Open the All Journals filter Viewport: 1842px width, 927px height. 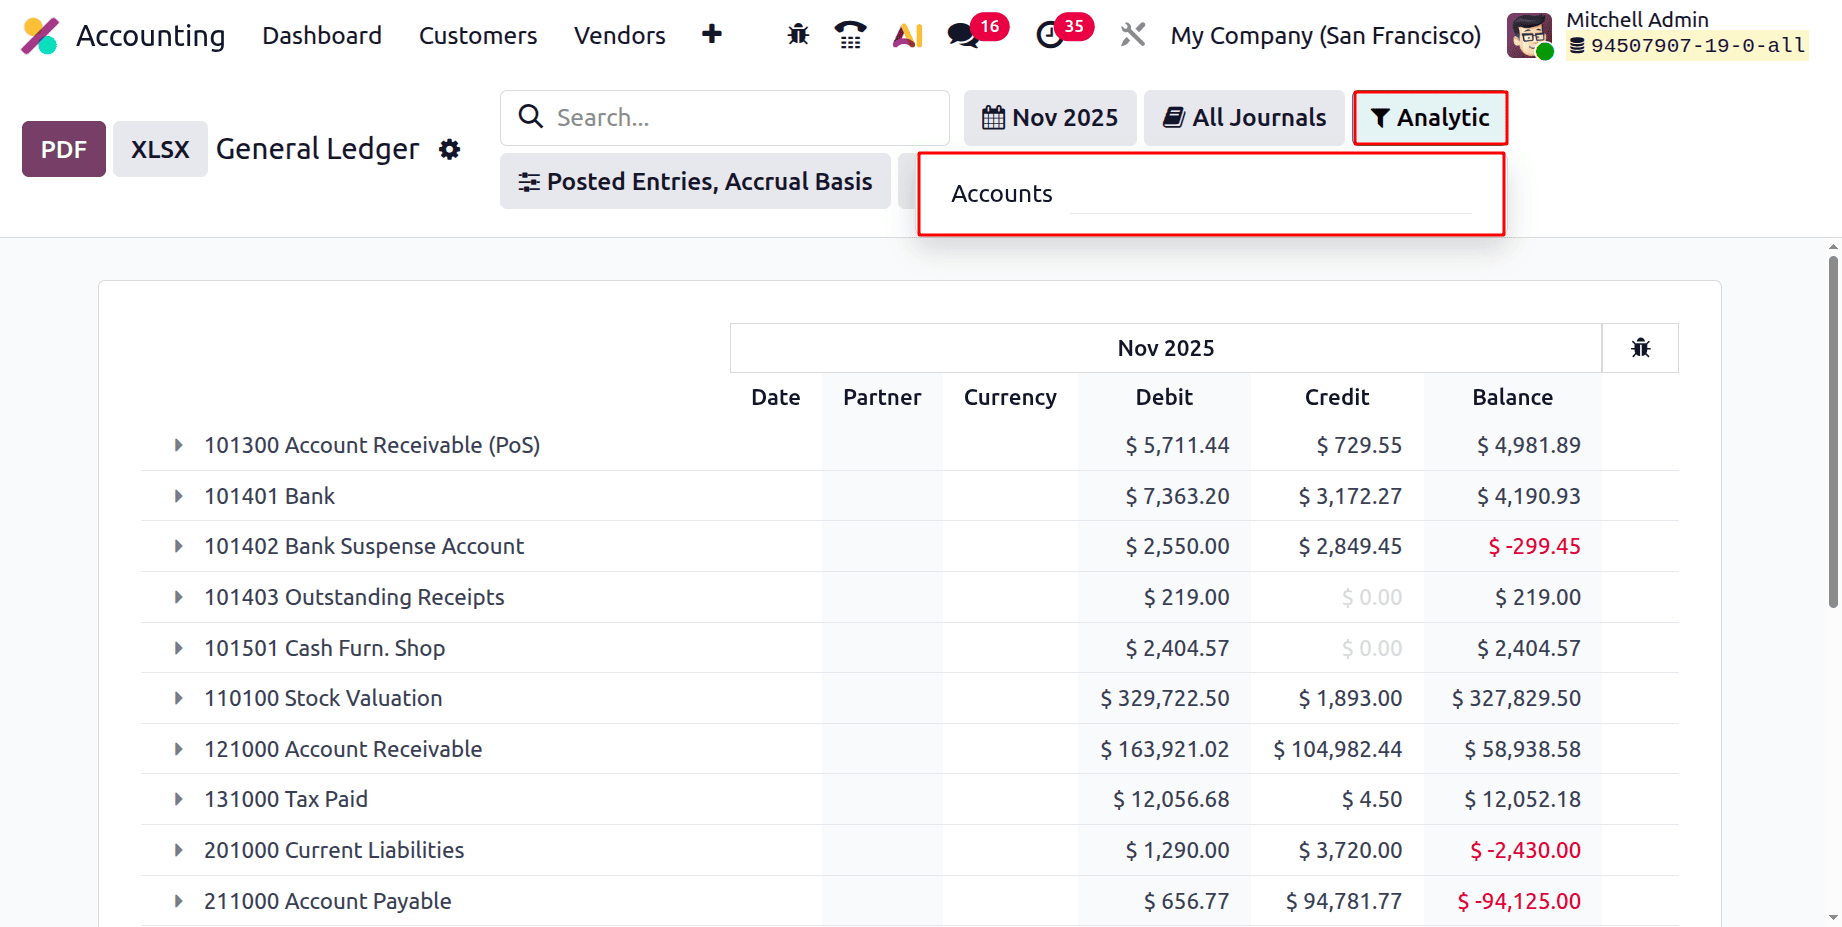point(1245,118)
